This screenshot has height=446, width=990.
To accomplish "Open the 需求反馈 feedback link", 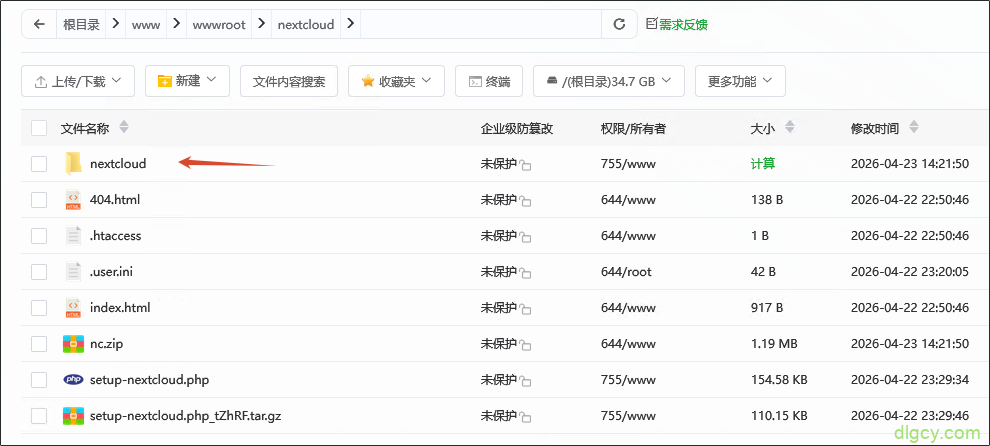I will tap(677, 25).
